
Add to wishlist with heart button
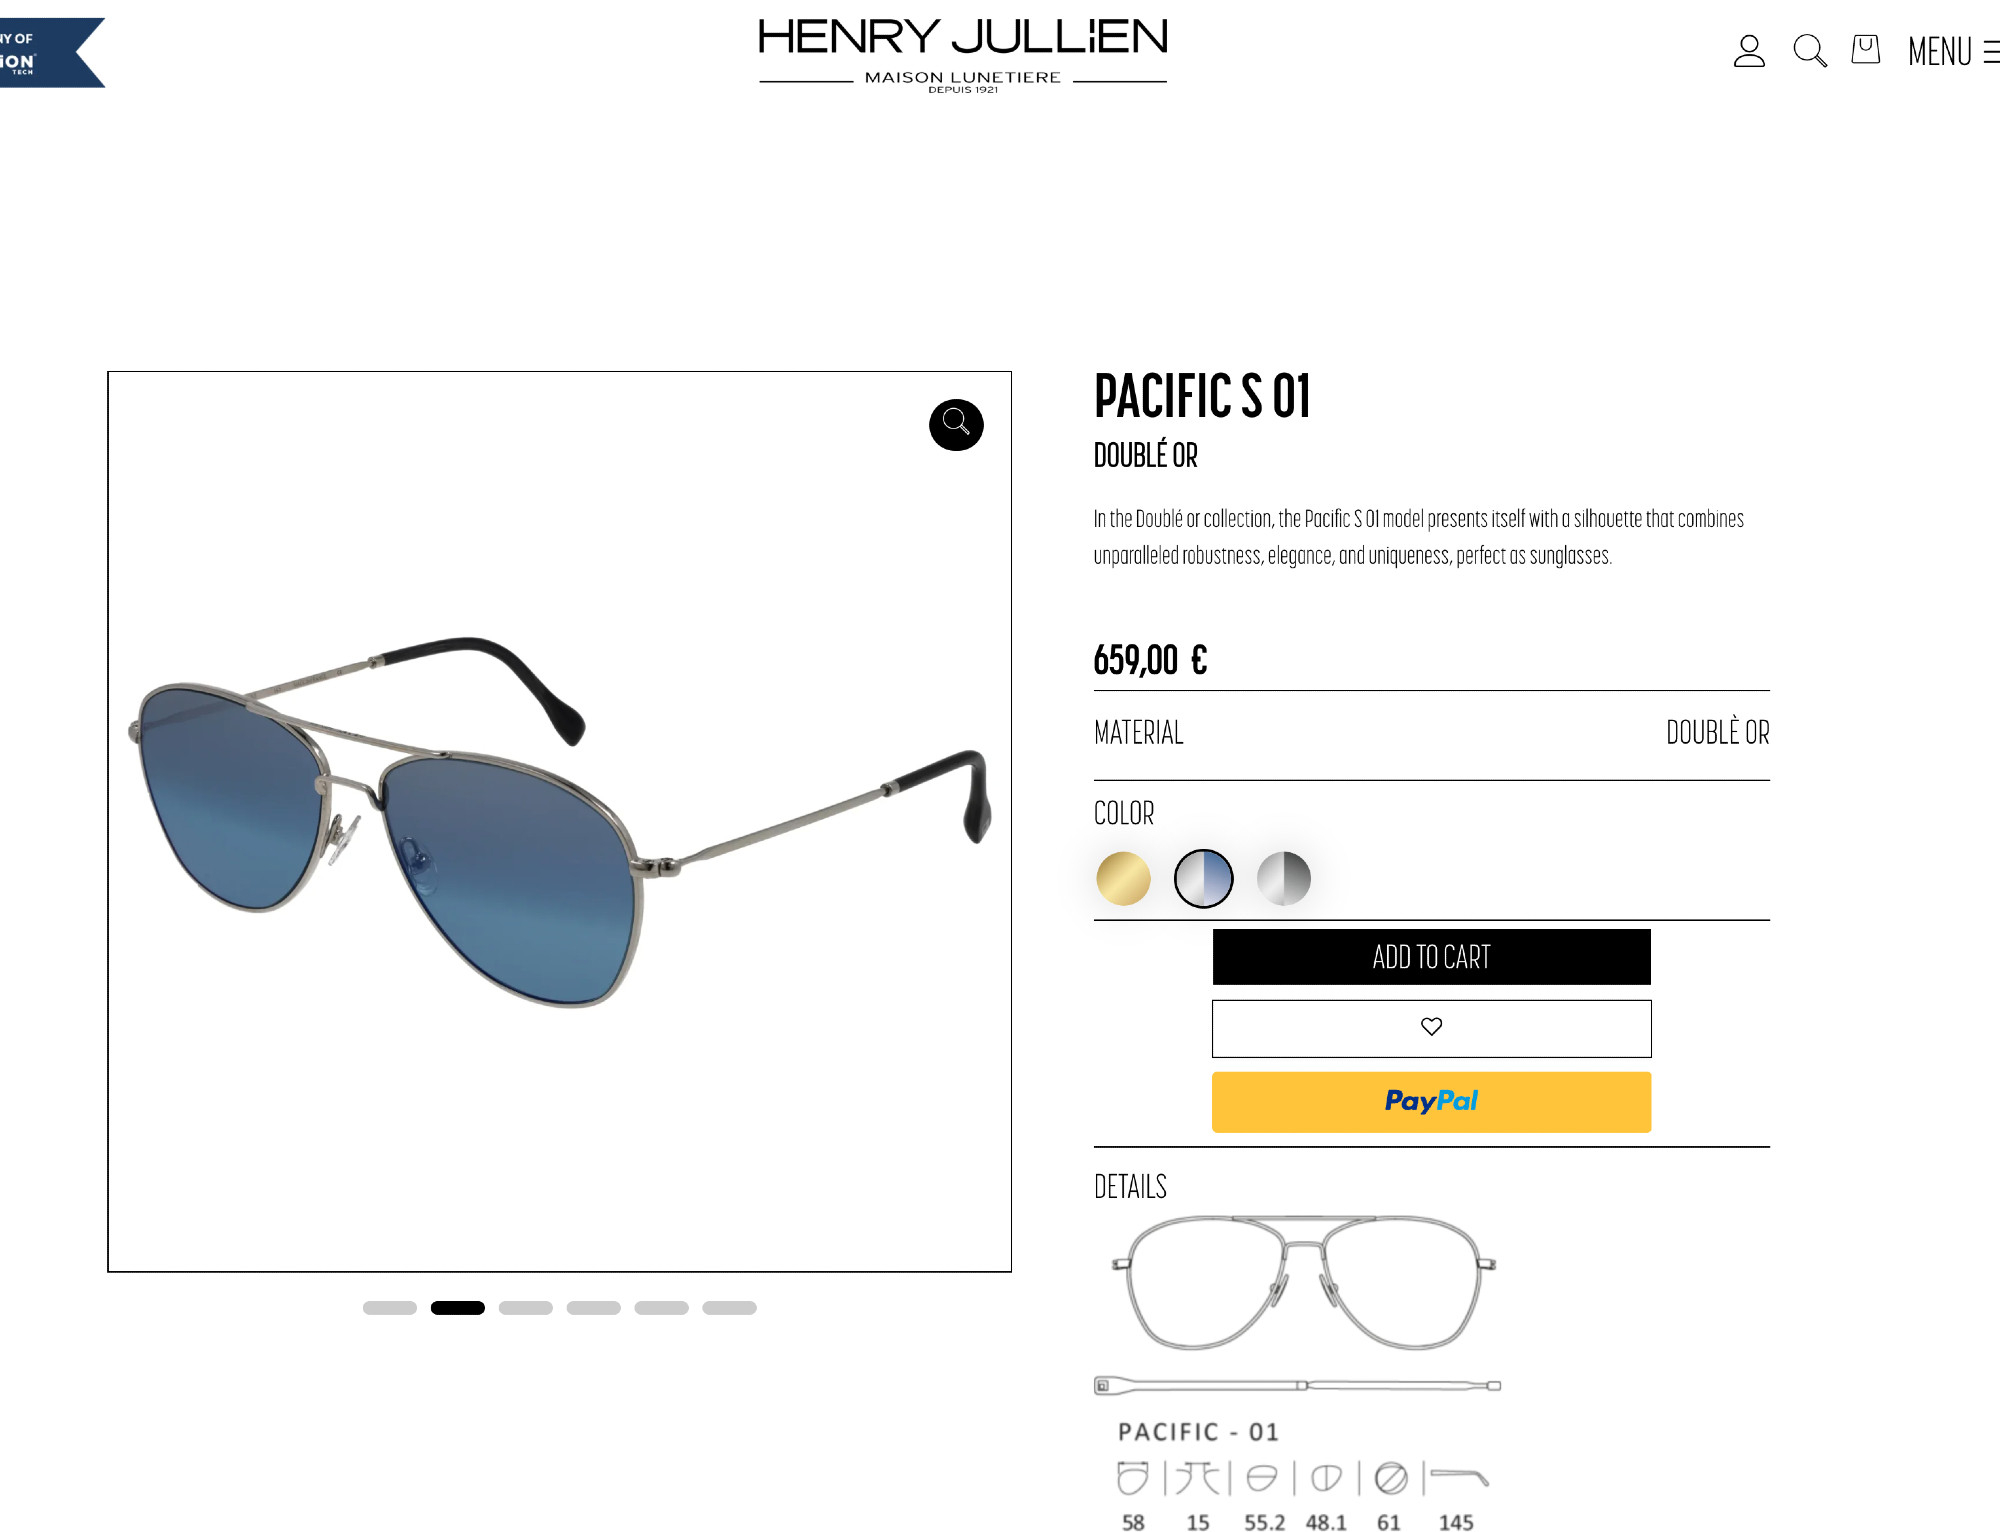(x=1431, y=1028)
